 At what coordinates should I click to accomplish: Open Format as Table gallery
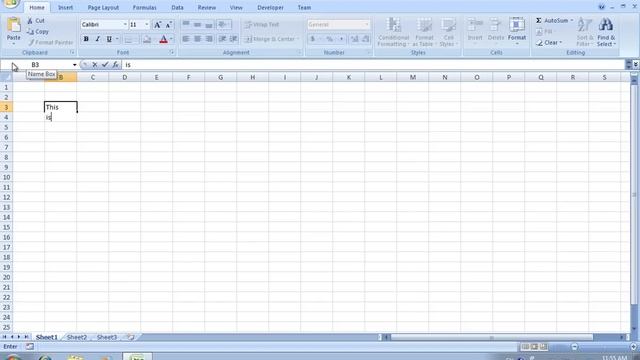[x=424, y=32]
